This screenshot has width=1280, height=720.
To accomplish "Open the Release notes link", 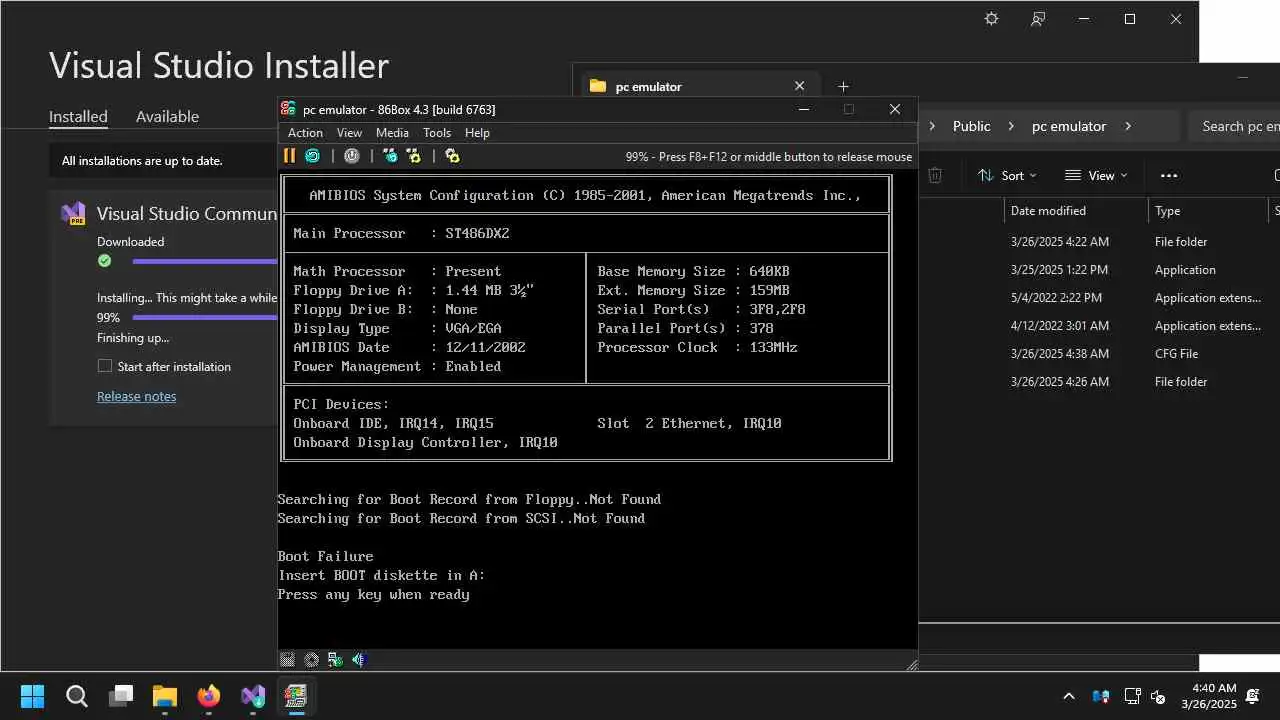I will click(x=136, y=396).
